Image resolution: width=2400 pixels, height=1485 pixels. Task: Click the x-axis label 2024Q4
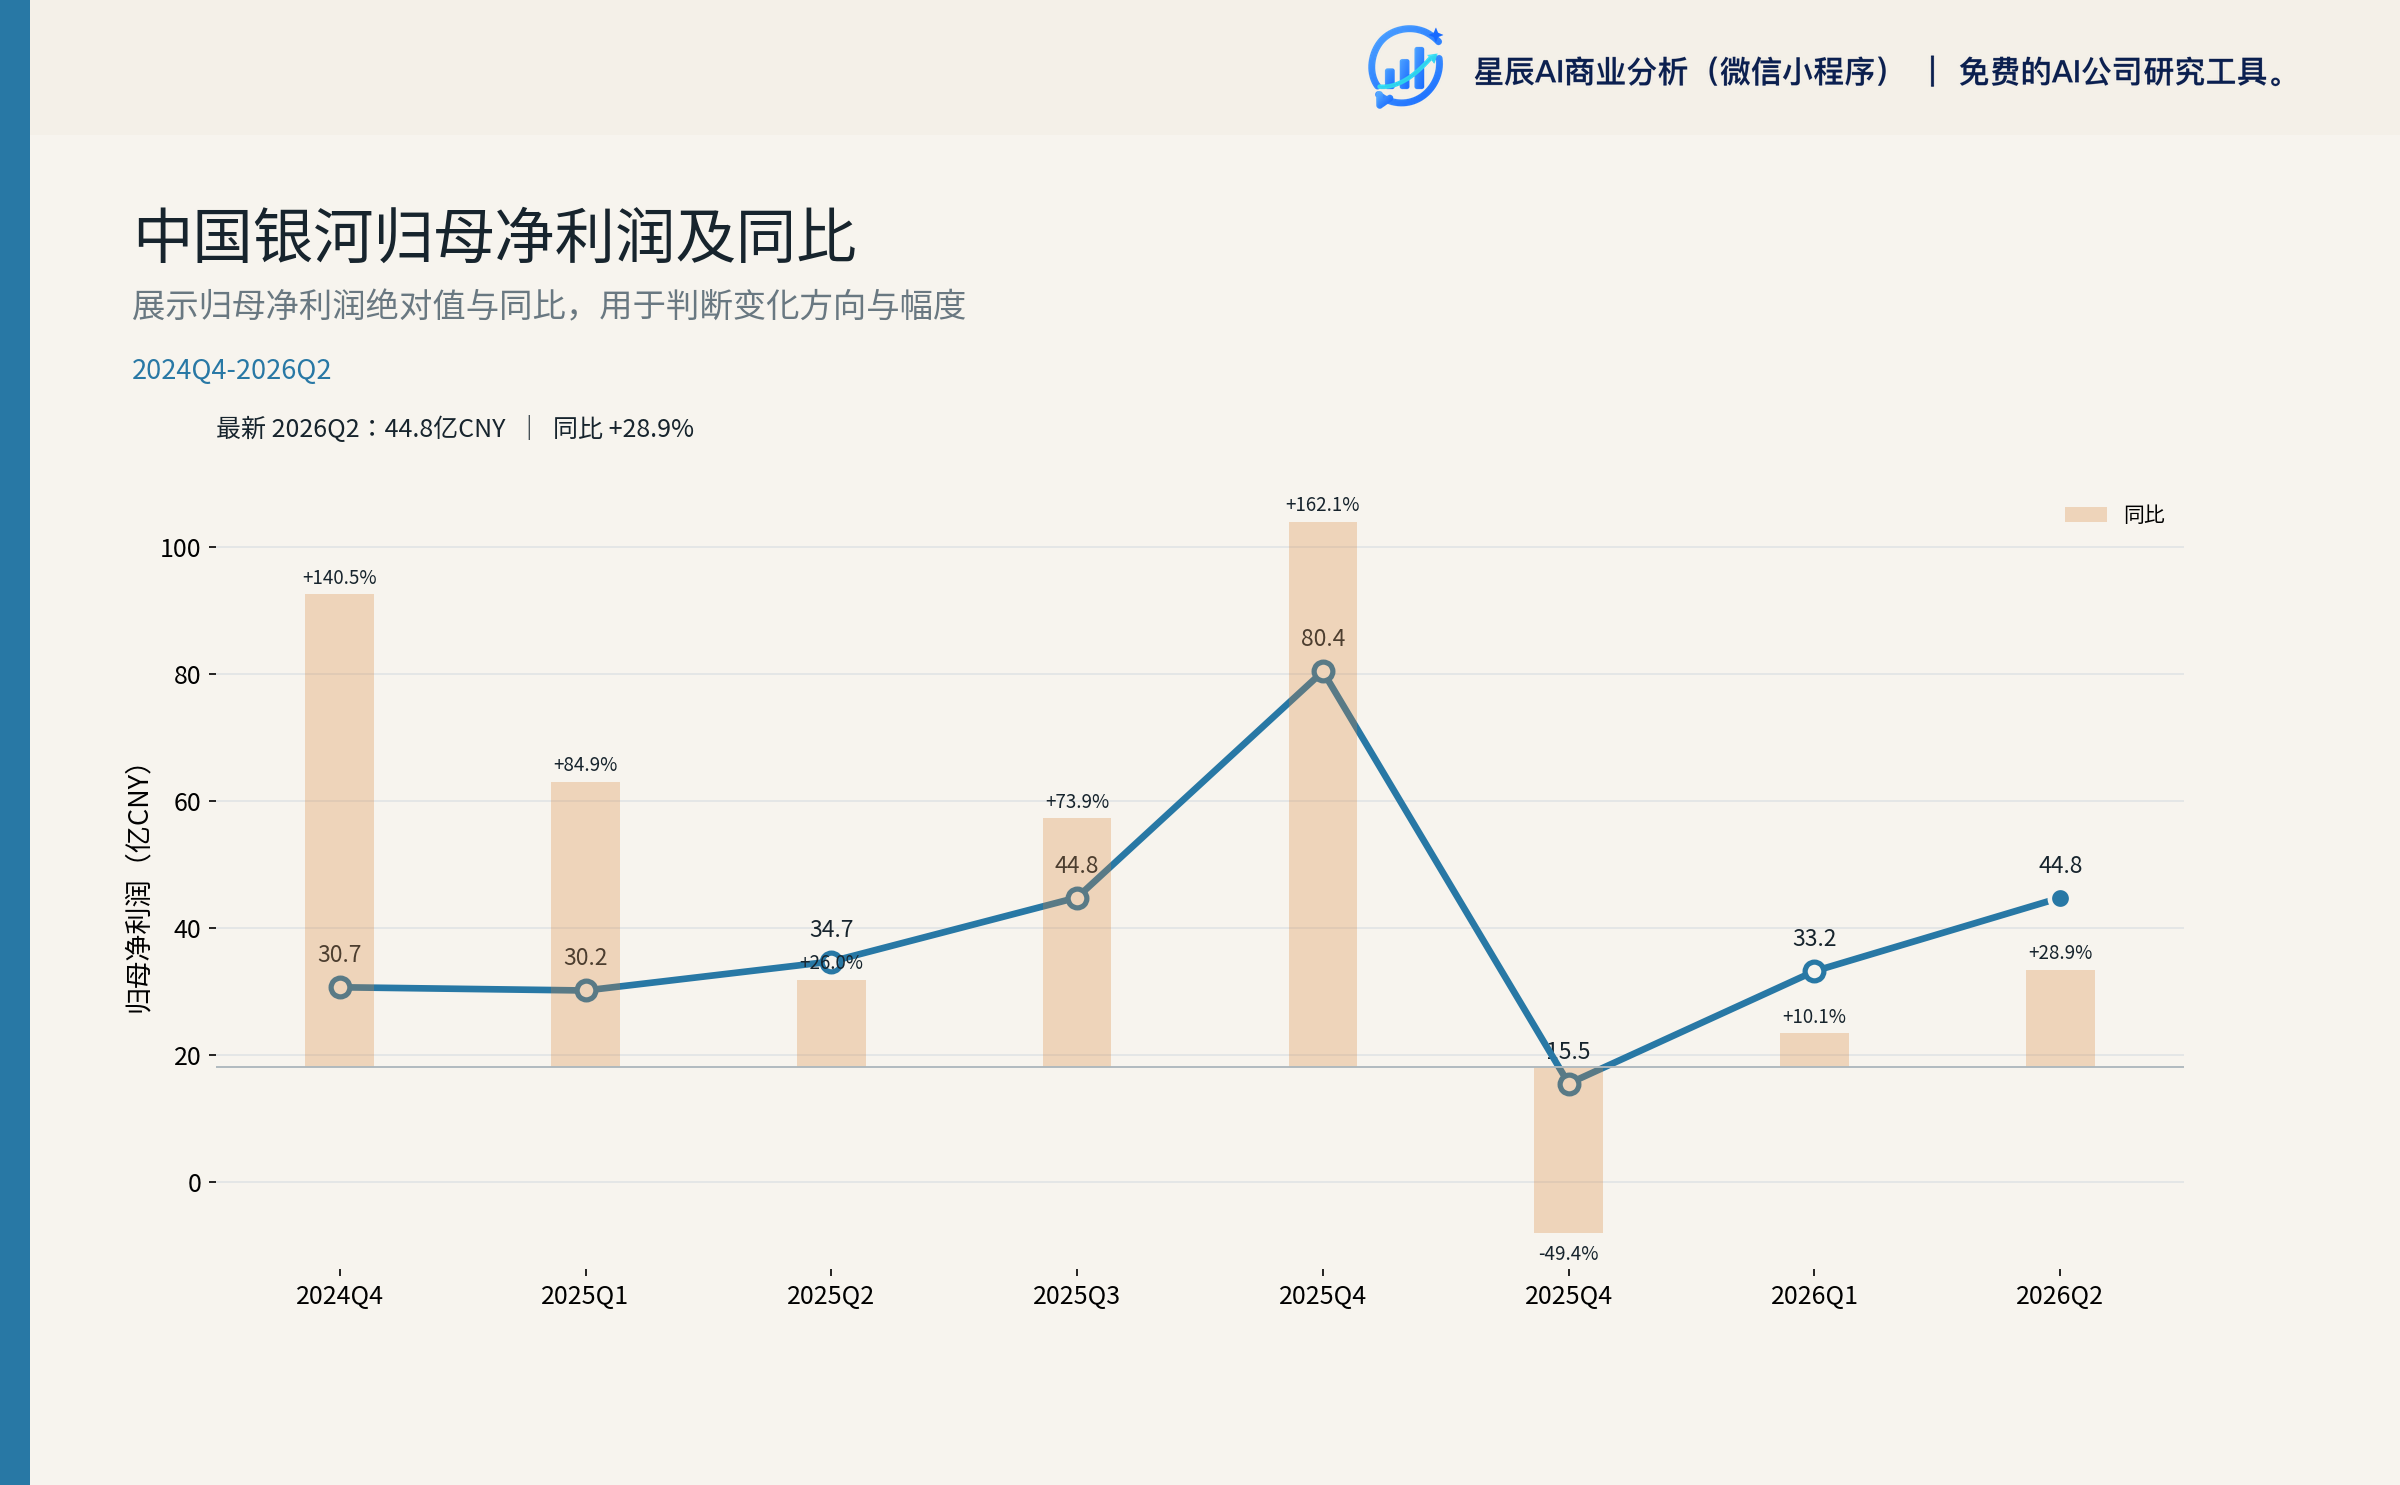pyautogui.click(x=339, y=1296)
